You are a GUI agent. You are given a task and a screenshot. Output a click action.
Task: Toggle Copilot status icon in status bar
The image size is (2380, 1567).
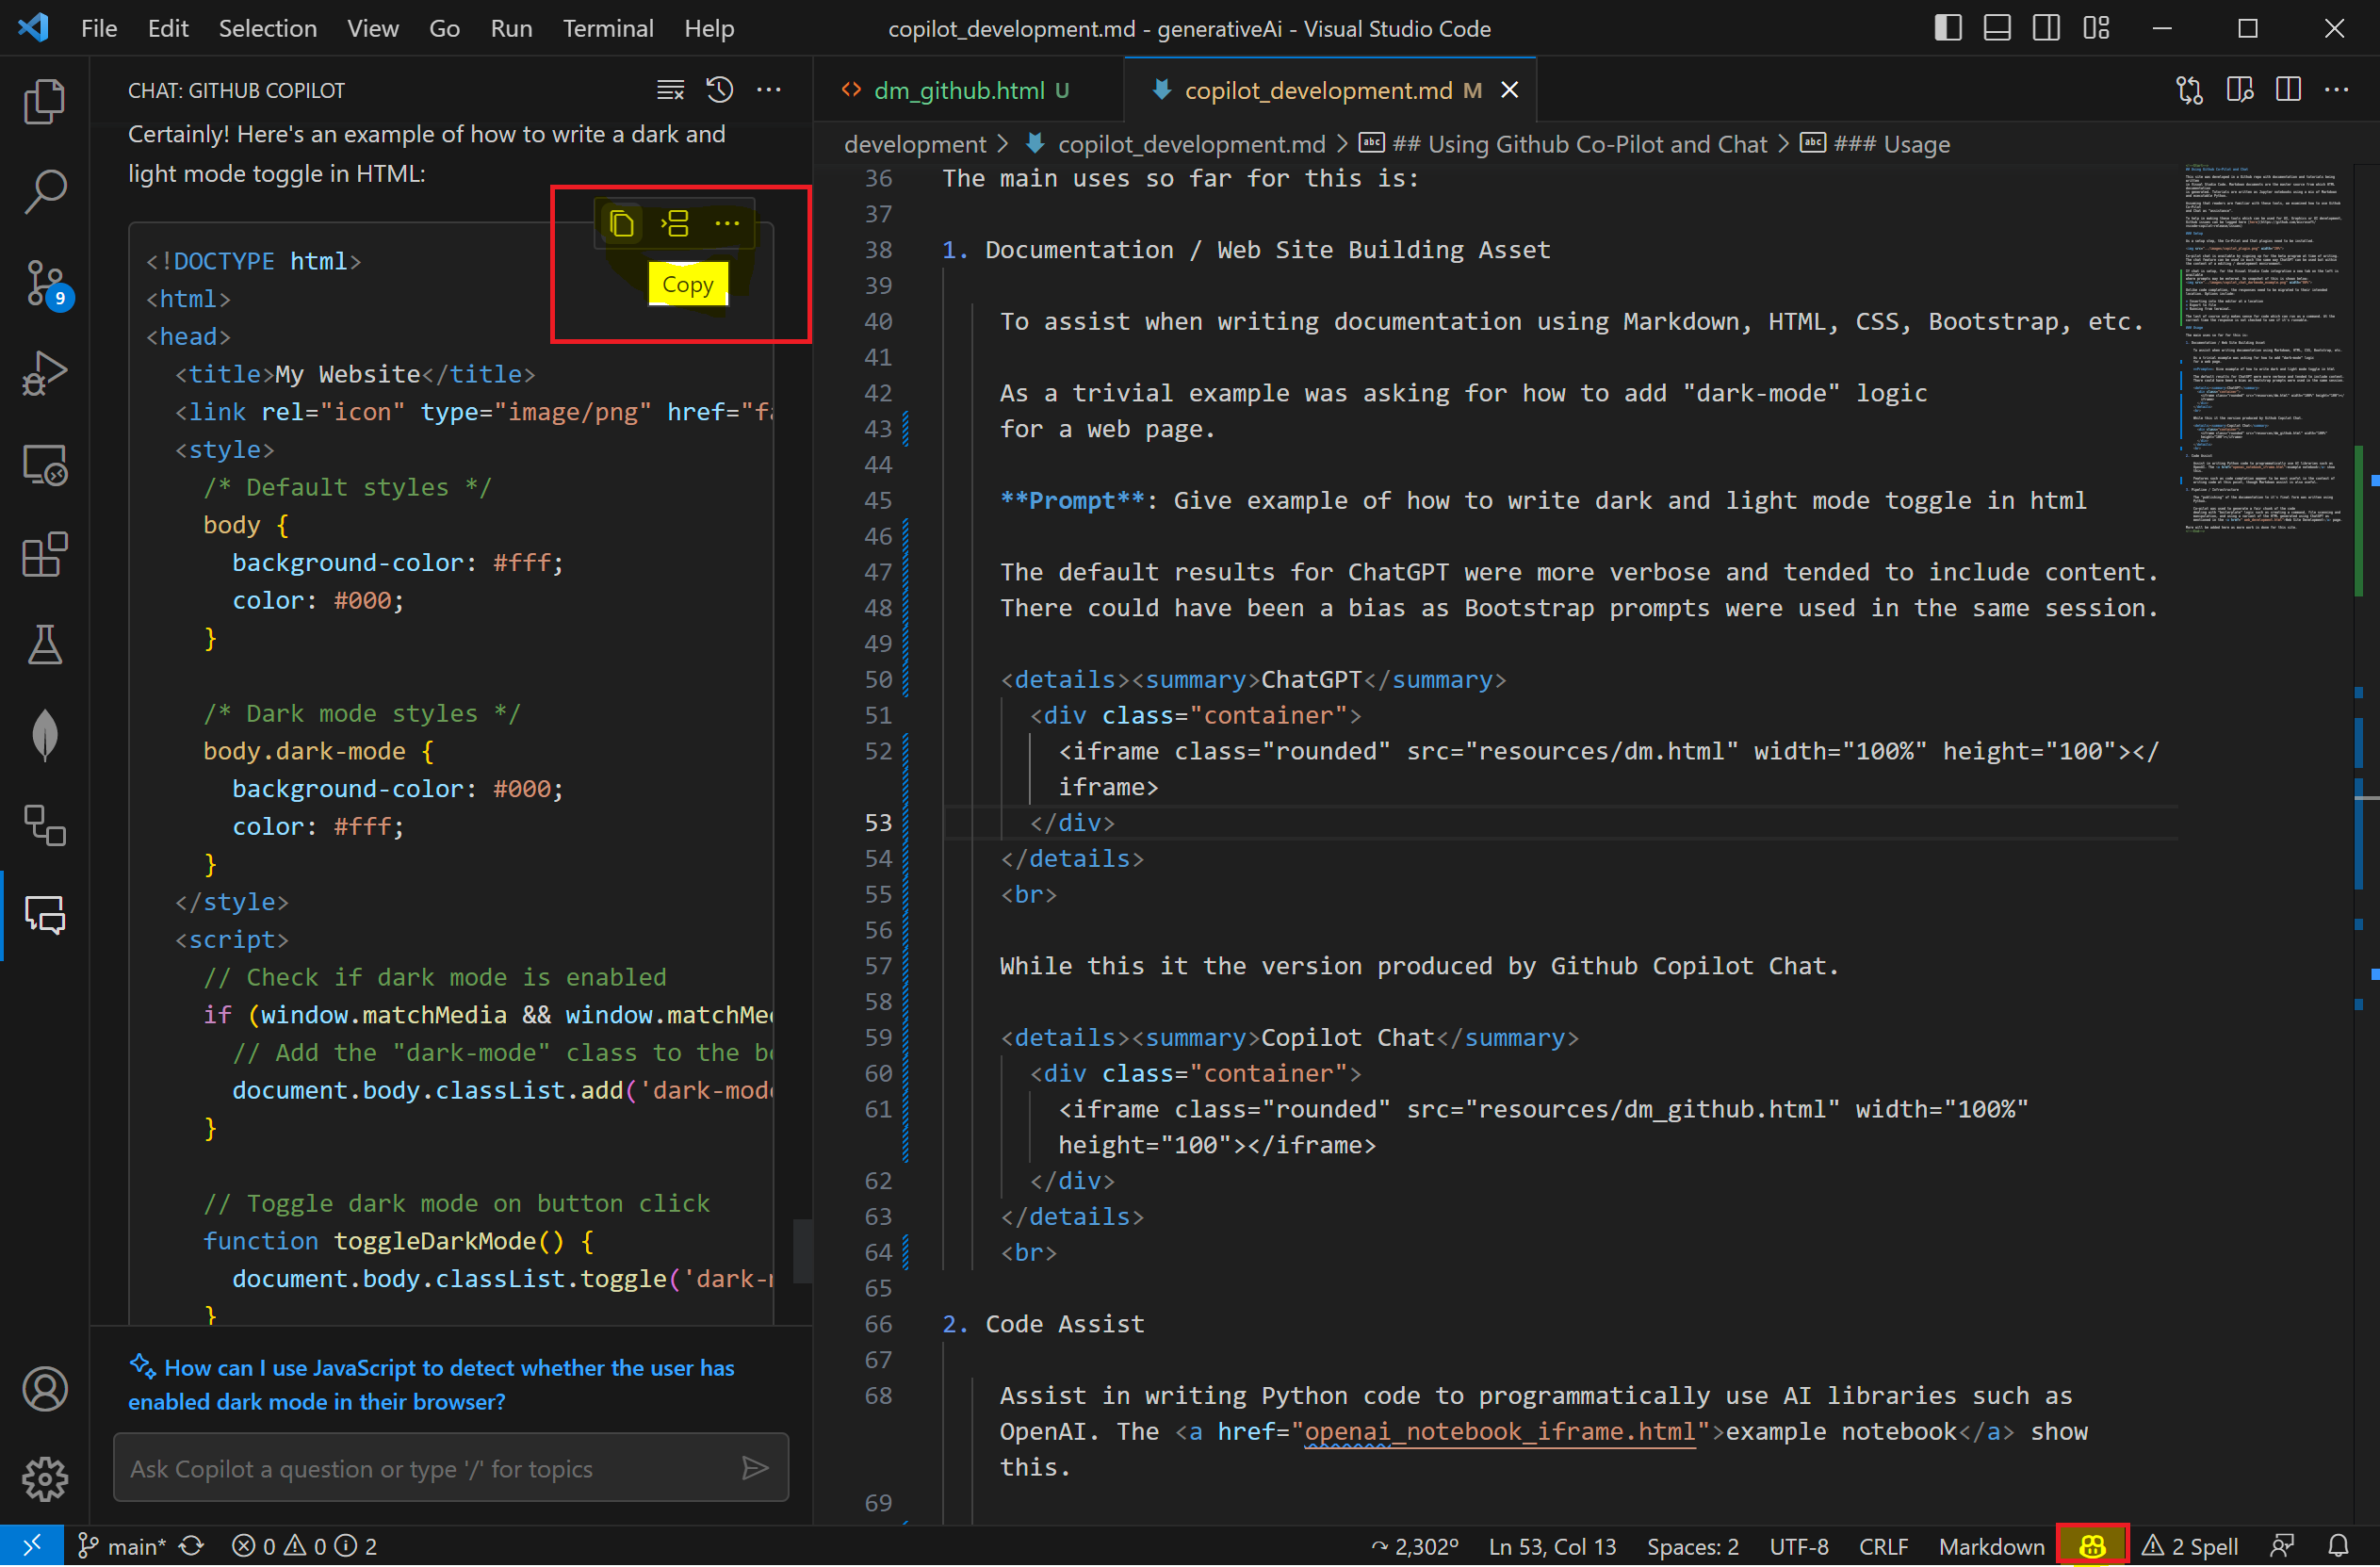pyautogui.click(x=2092, y=1547)
